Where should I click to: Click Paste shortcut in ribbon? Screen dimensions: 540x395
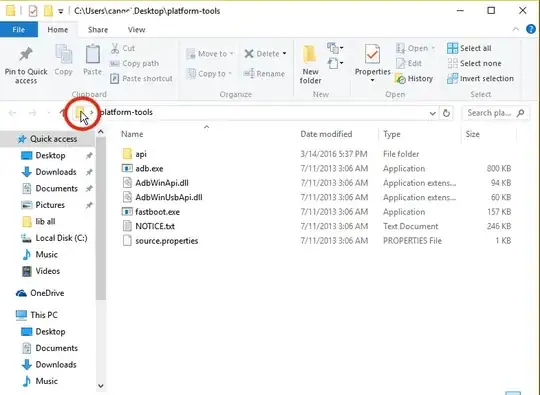click(141, 79)
